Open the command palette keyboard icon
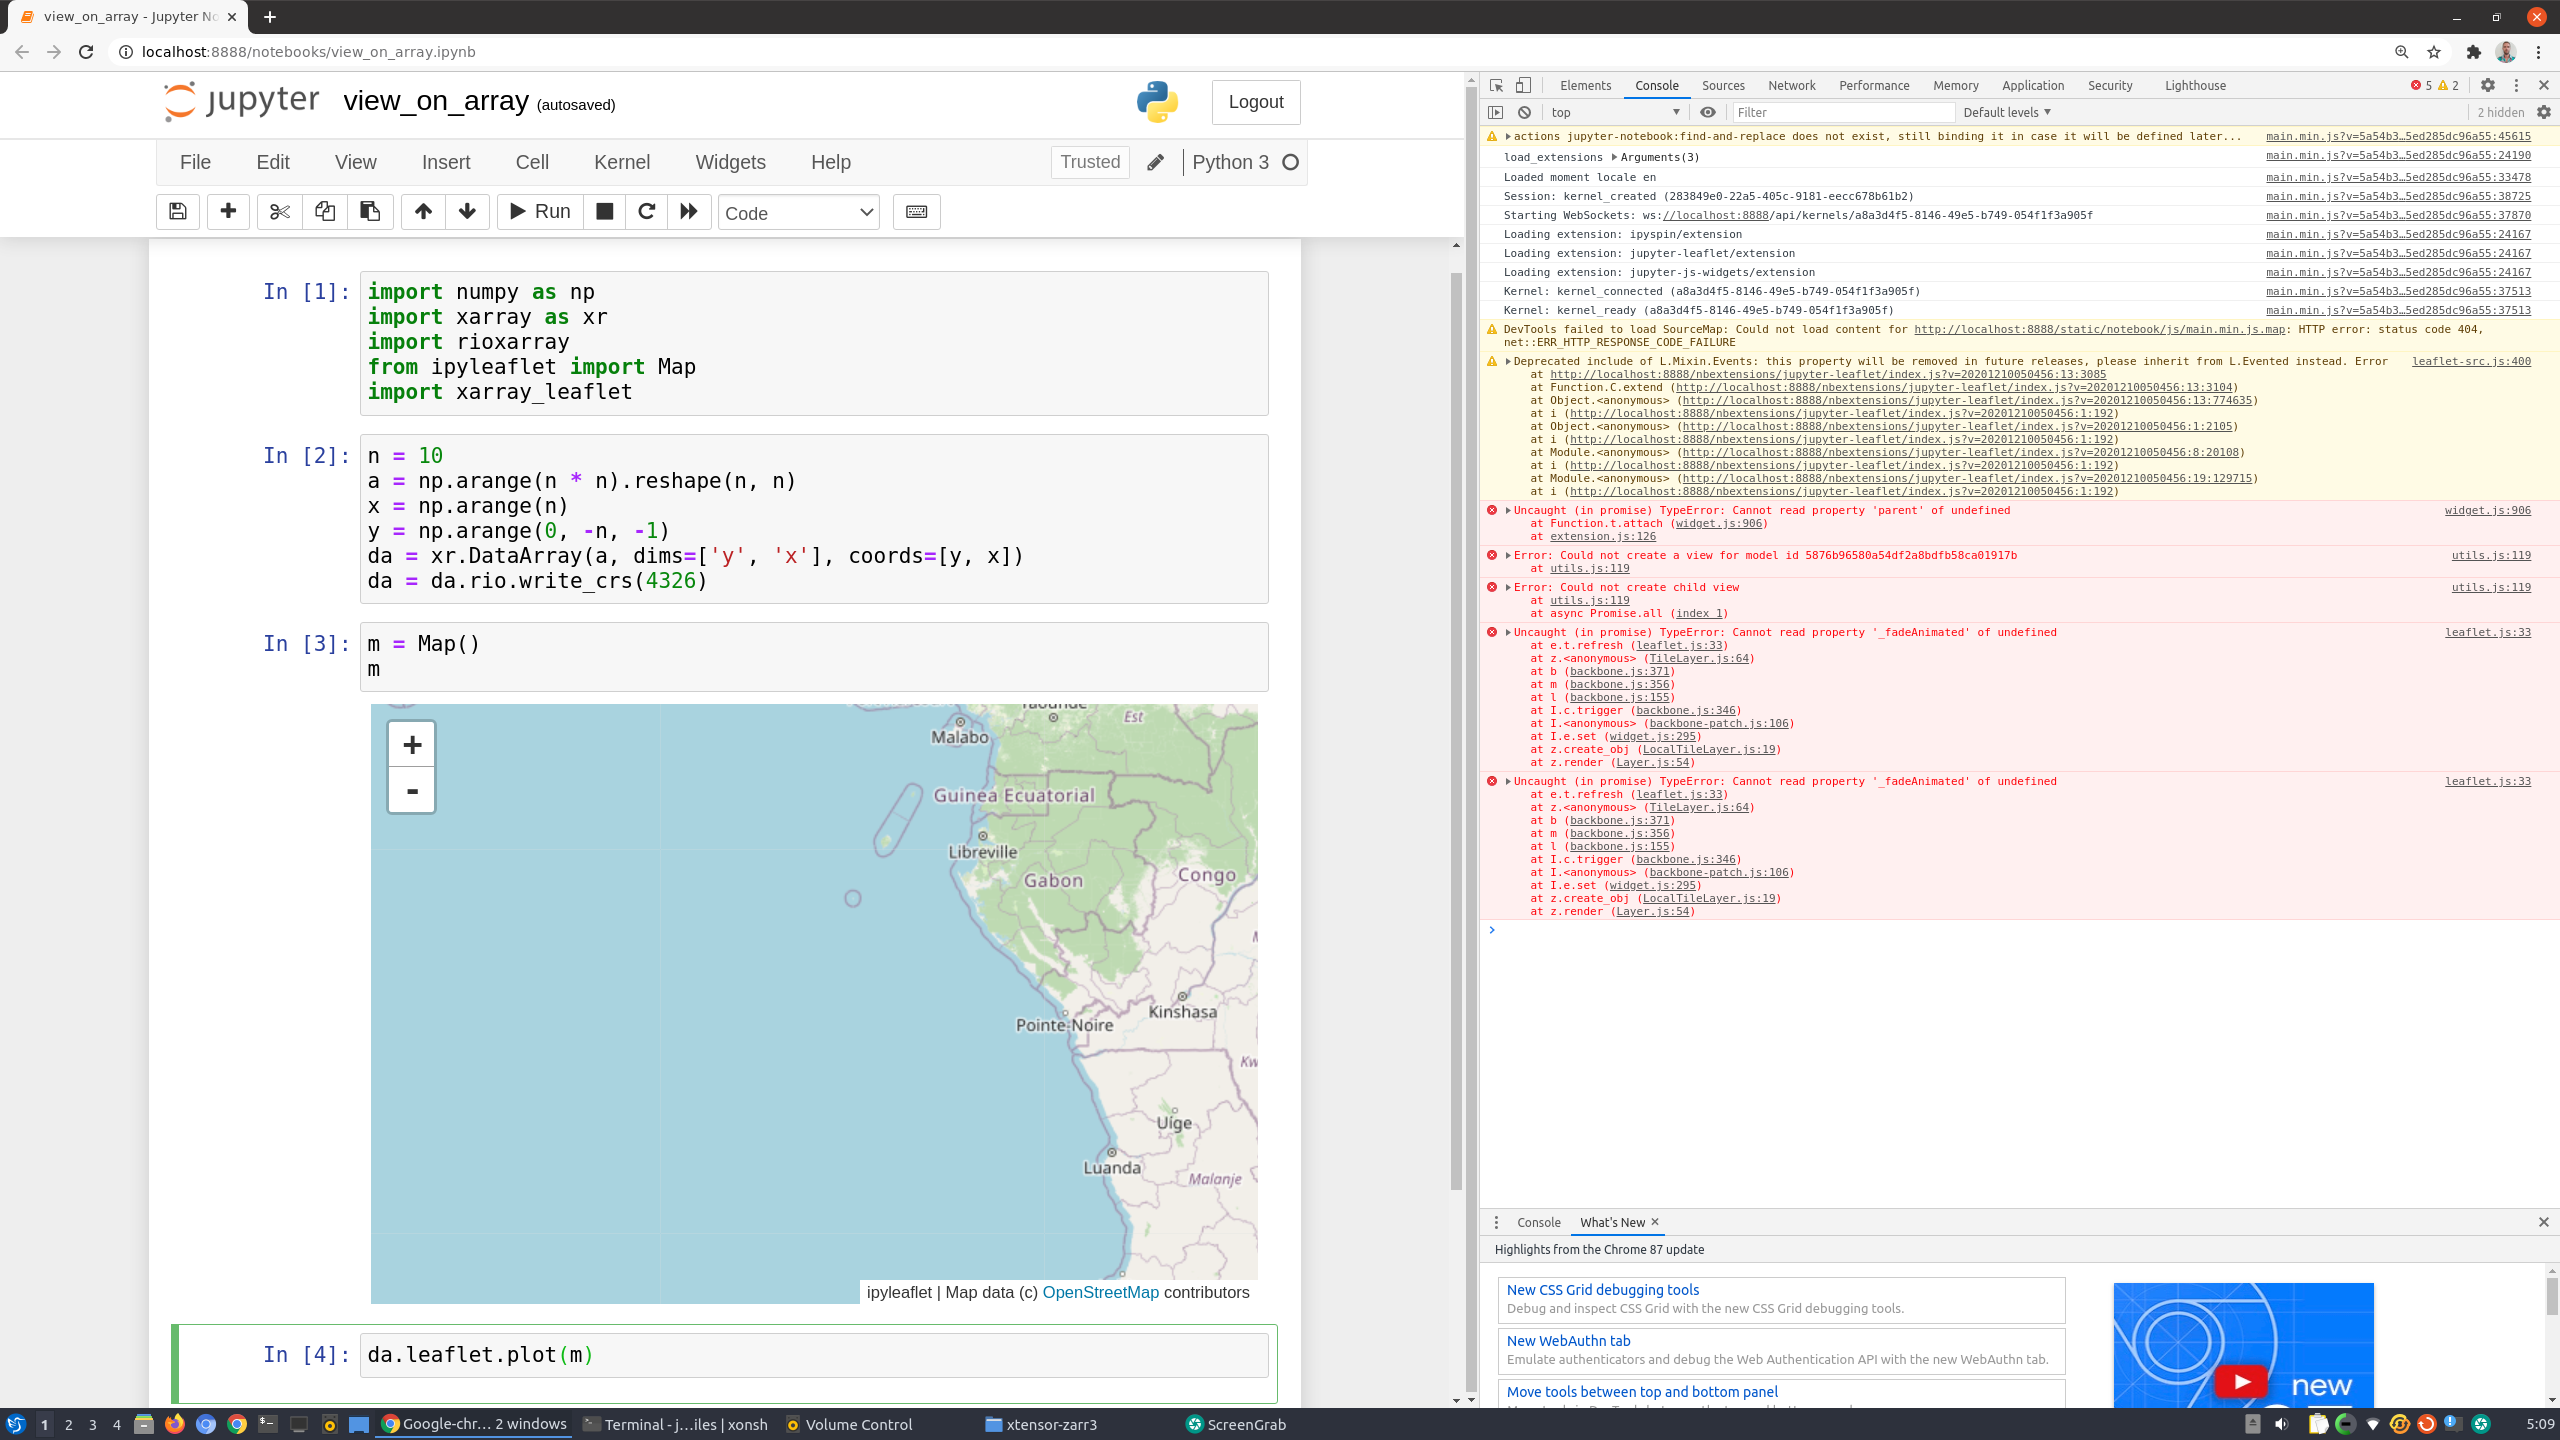 [x=915, y=211]
